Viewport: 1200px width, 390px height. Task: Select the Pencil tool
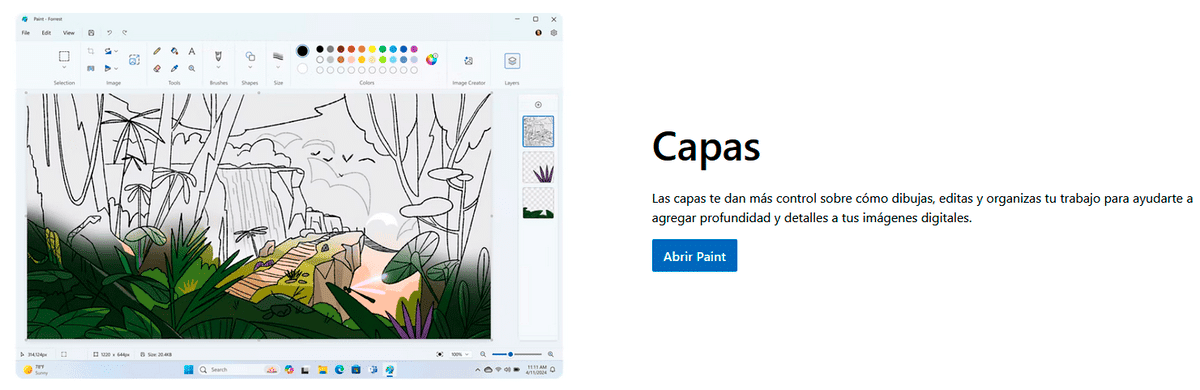(x=157, y=51)
